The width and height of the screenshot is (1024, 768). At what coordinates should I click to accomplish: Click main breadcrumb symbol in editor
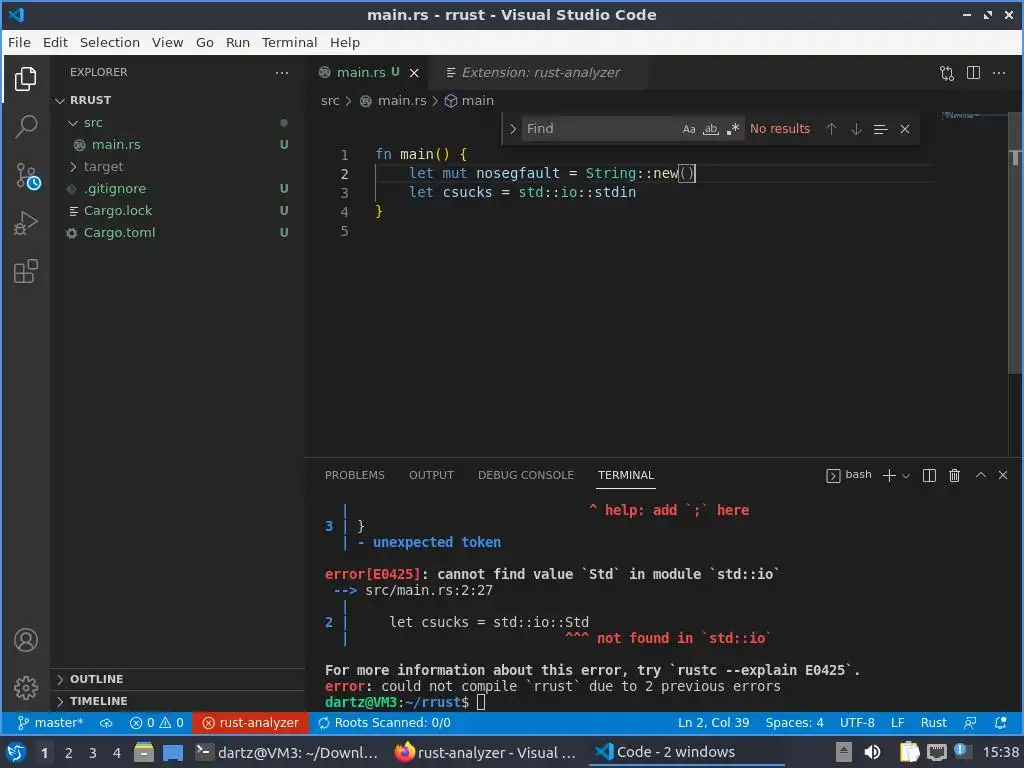pos(470,101)
